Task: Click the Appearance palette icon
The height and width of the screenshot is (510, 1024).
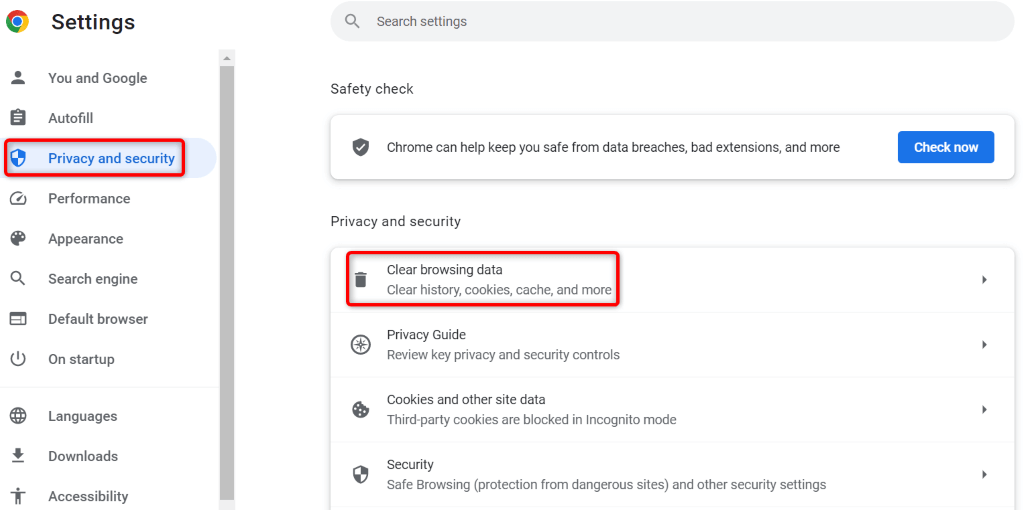Action: pyautogui.click(x=18, y=239)
